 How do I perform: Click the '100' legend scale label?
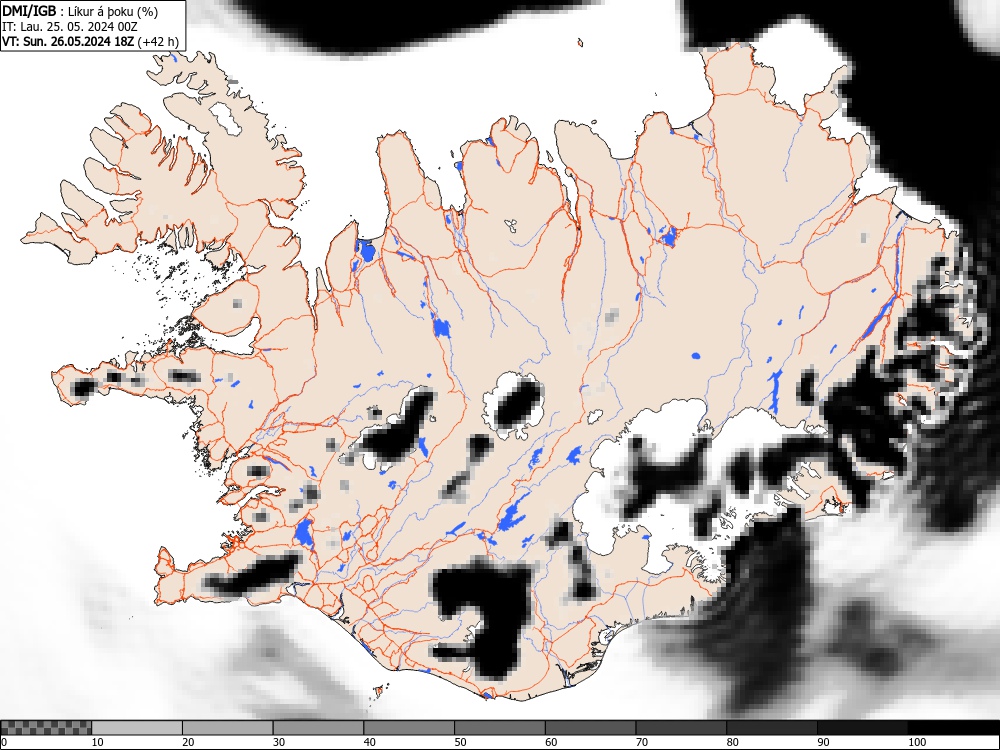click(916, 742)
